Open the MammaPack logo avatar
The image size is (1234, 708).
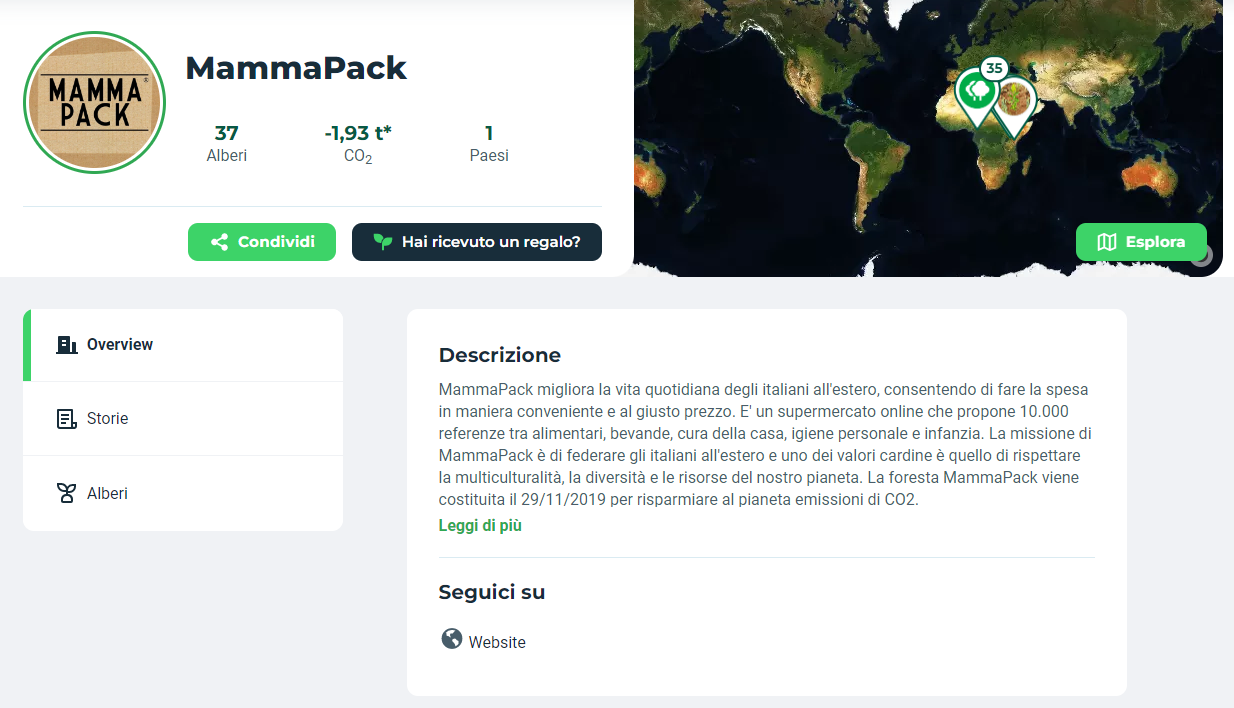tap(94, 102)
